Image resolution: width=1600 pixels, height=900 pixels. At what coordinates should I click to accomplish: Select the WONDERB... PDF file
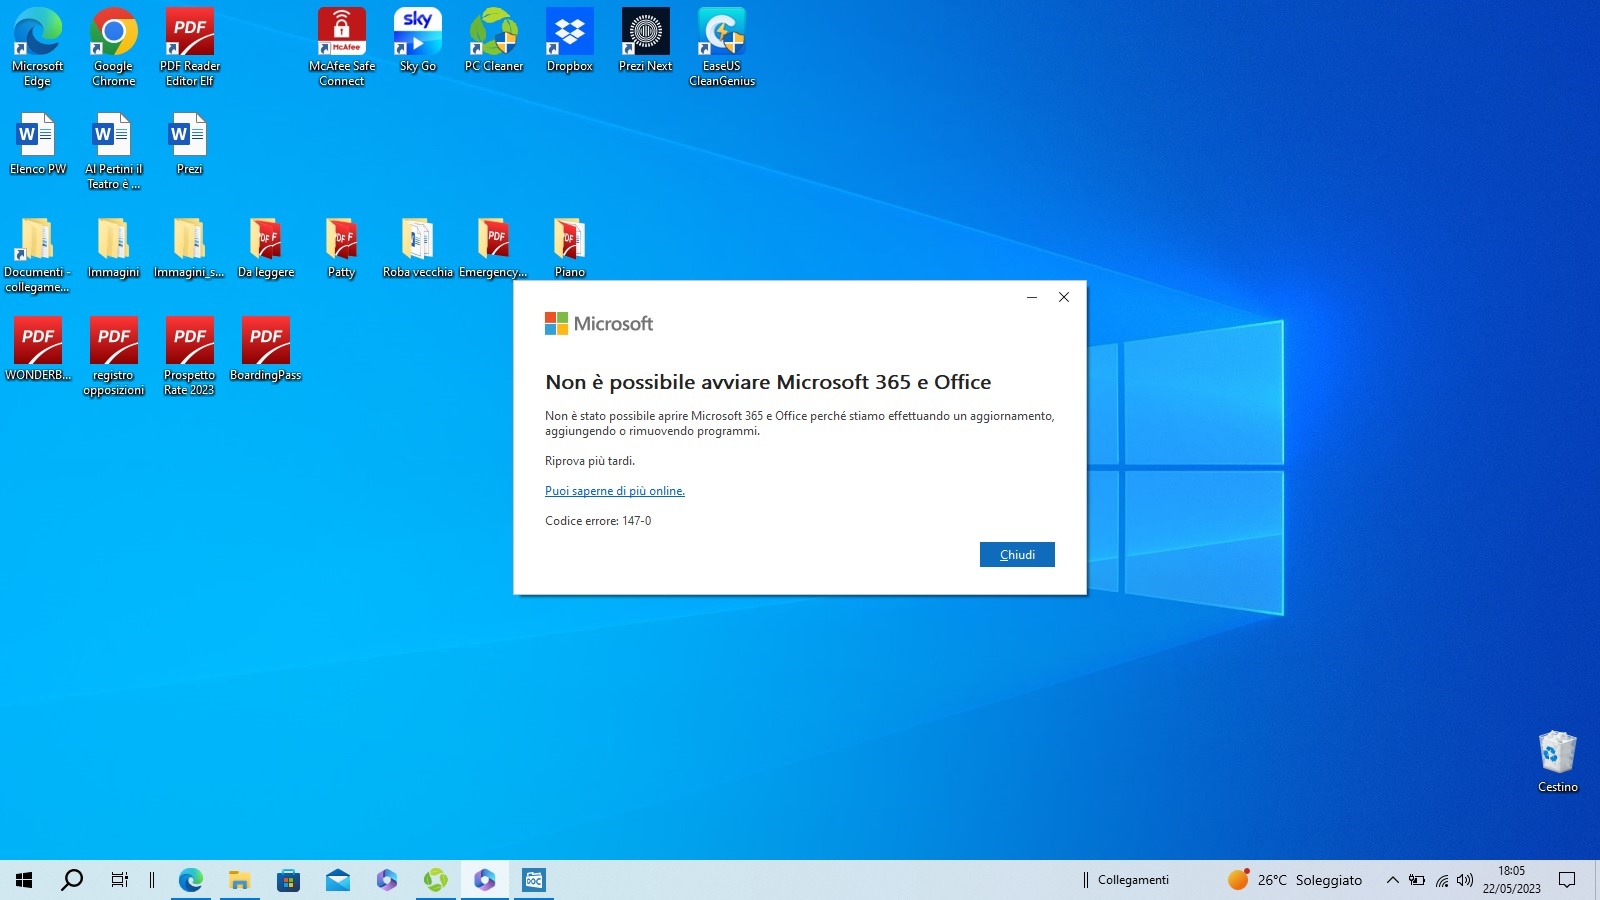pos(38,349)
